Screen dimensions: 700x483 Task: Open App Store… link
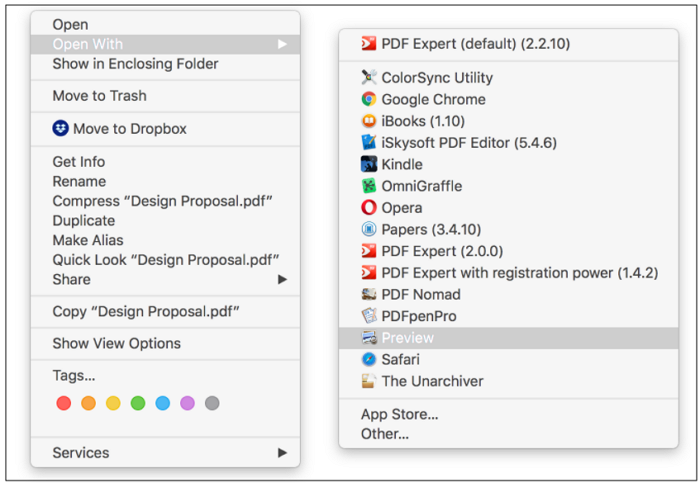(400, 414)
